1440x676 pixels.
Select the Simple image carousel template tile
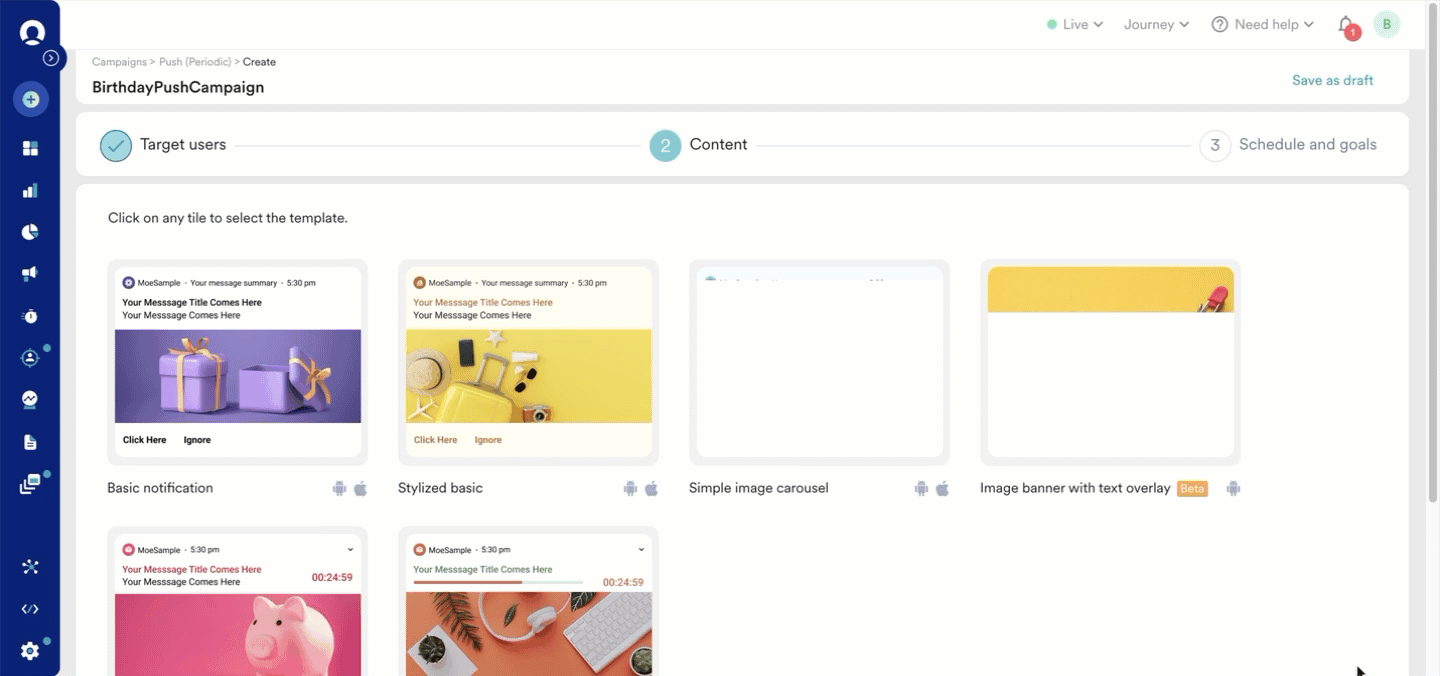(819, 363)
